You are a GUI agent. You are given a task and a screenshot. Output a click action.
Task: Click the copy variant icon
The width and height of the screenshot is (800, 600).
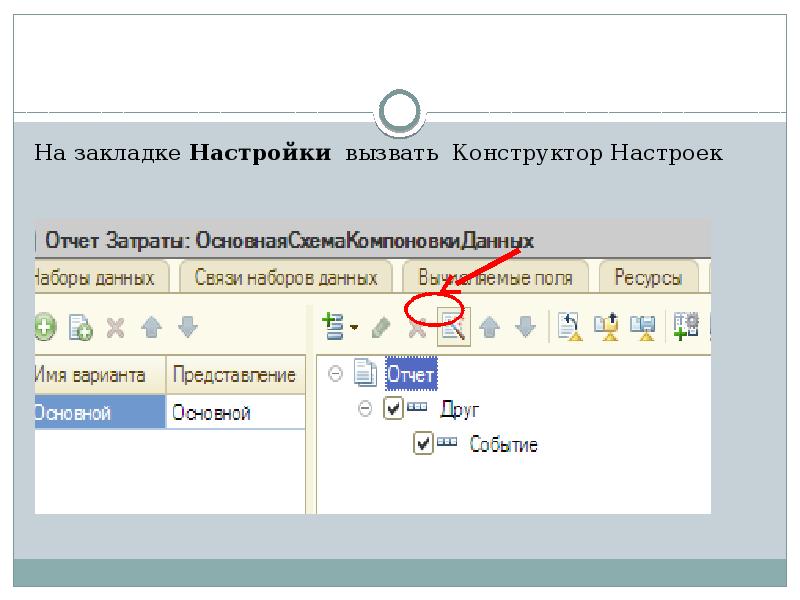click(x=80, y=327)
